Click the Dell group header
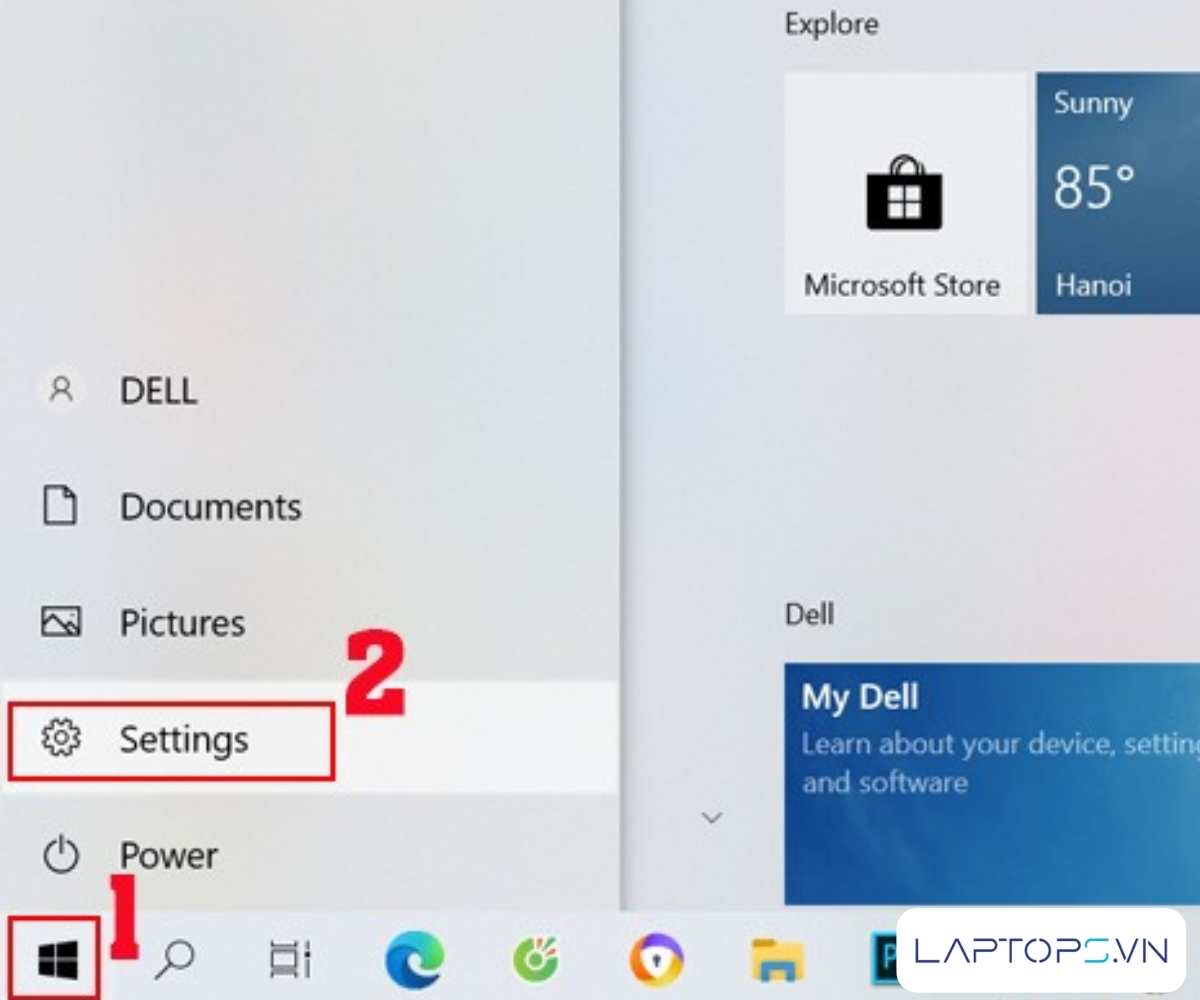Viewport: 1200px width, 1000px height. [809, 614]
